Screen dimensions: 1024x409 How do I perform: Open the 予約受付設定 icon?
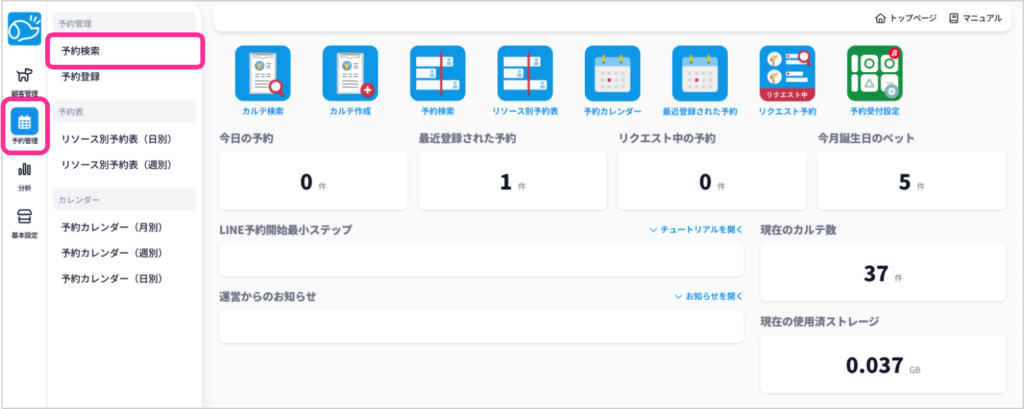(874, 74)
